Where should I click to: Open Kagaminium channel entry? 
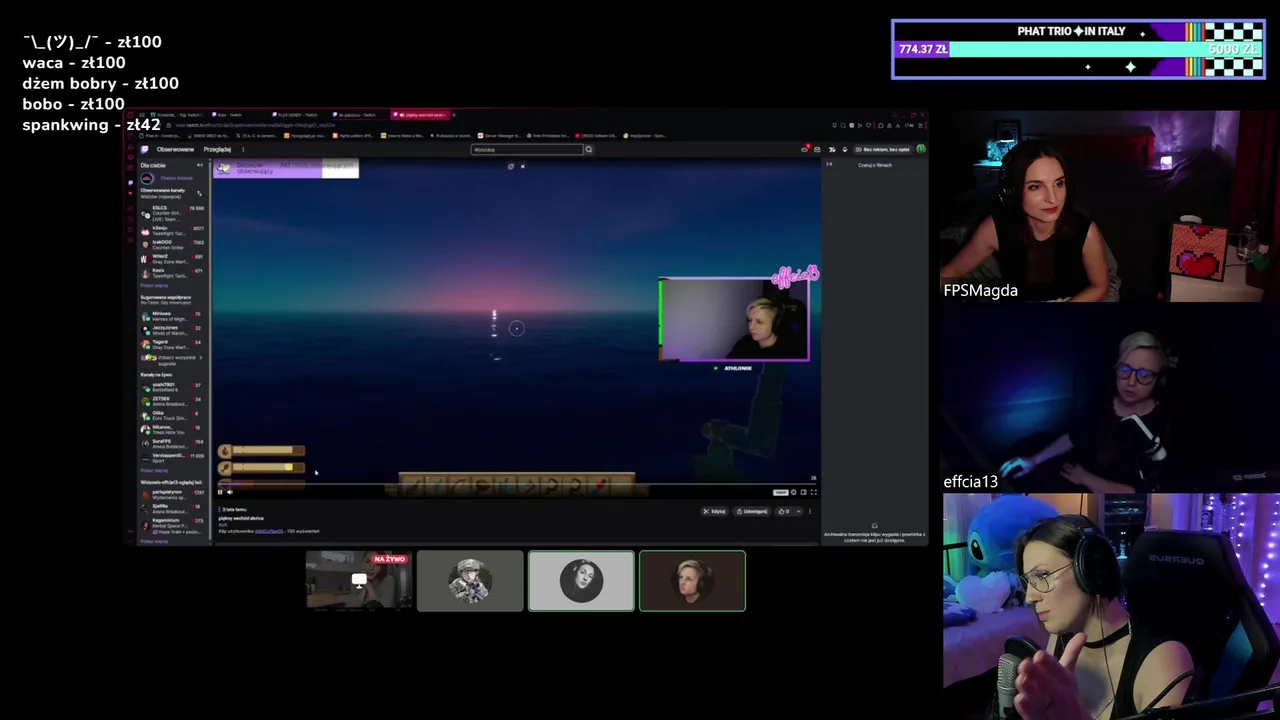point(172,527)
